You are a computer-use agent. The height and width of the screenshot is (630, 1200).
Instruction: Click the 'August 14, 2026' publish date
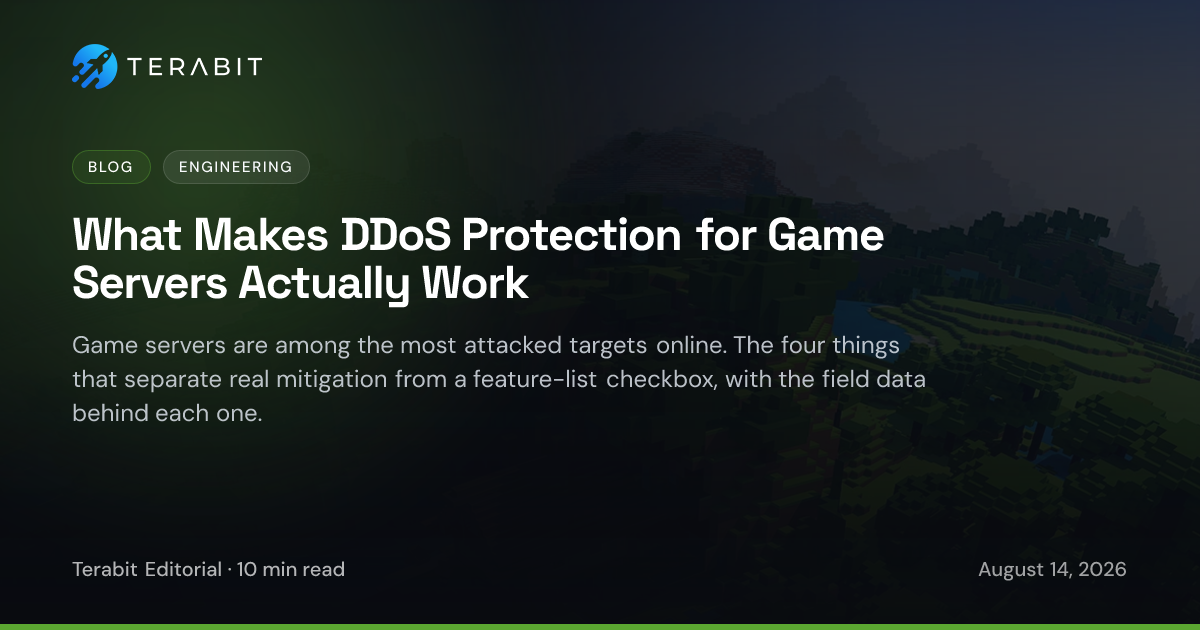[x=1052, y=569]
